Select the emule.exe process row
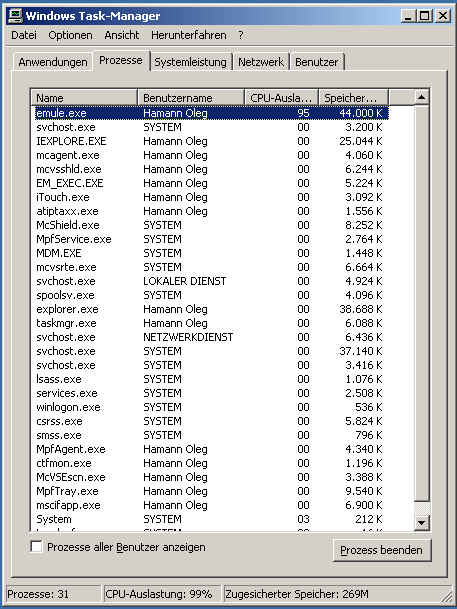Viewport: 457px width, 609px height. pos(210,113)
